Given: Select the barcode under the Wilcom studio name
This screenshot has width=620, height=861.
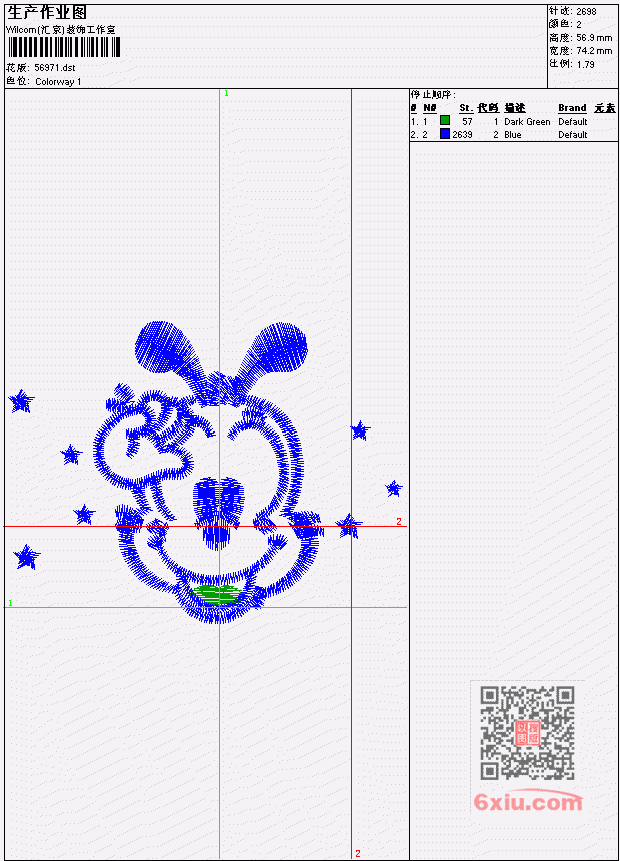Looking at the screenshot, I should click(63, 48).
